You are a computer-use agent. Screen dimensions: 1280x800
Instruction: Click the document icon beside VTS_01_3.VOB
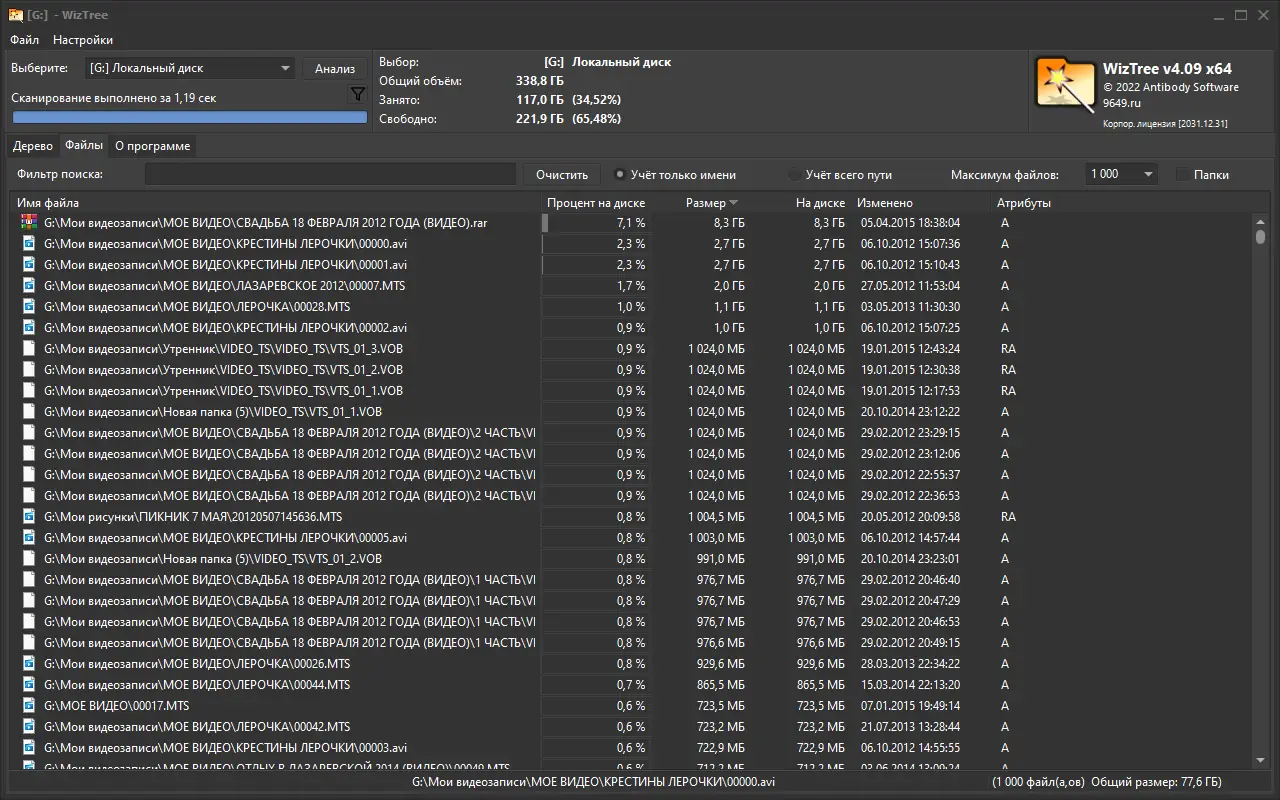(28, 348)
